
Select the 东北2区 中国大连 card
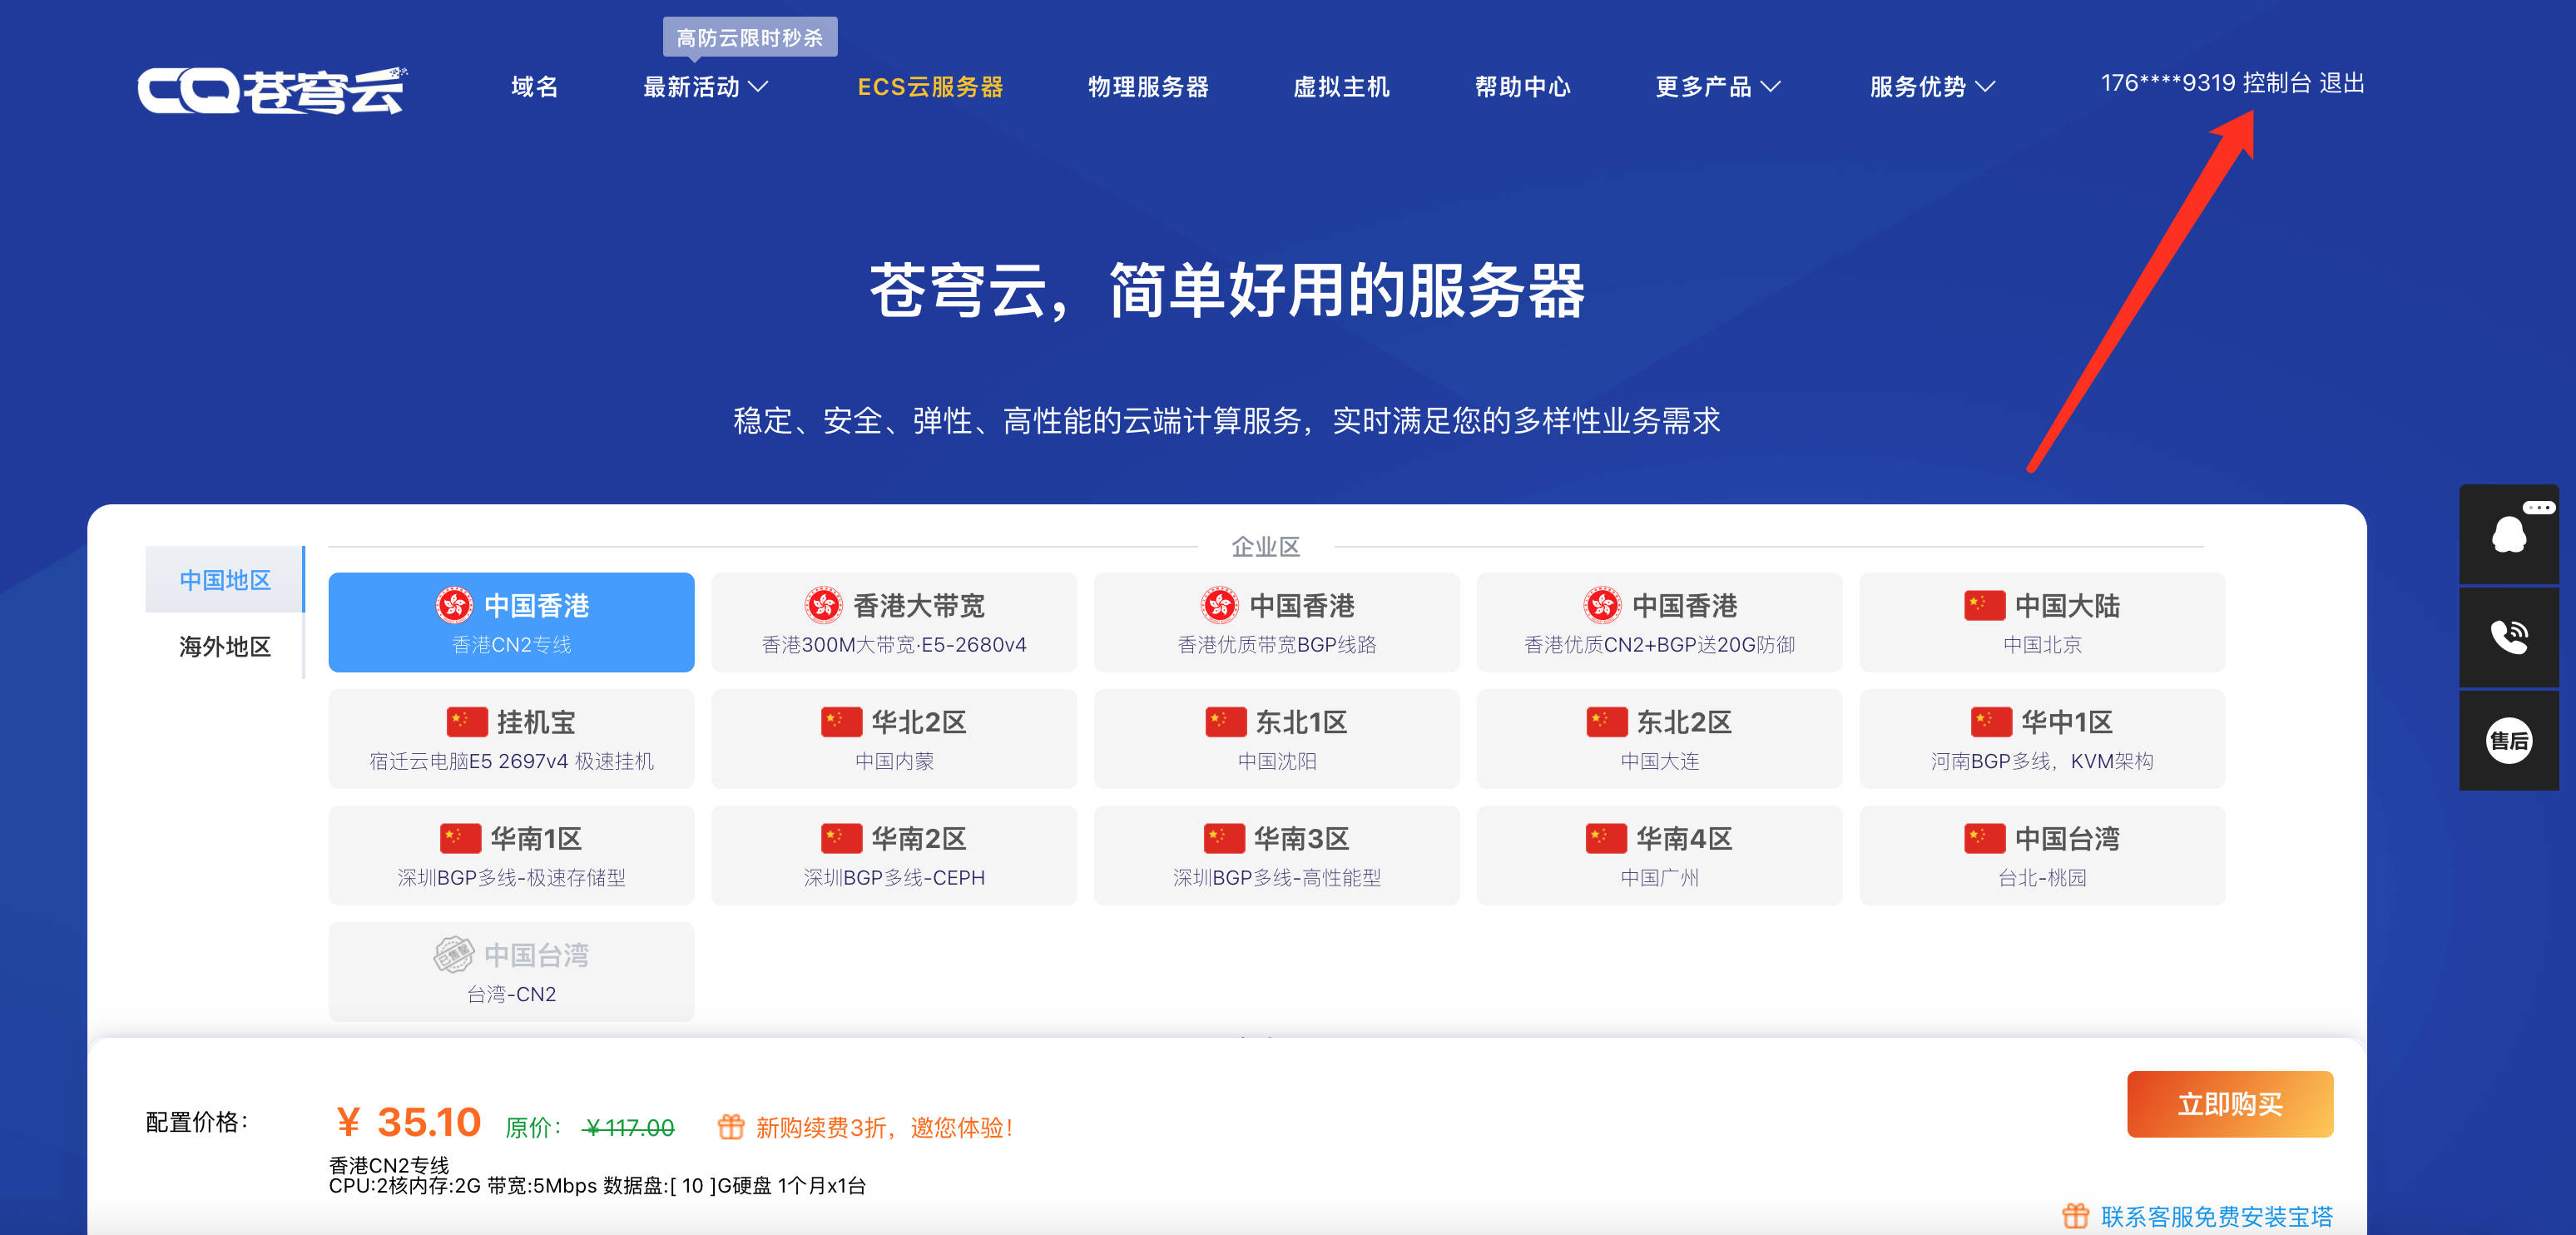coord(1659,739)
